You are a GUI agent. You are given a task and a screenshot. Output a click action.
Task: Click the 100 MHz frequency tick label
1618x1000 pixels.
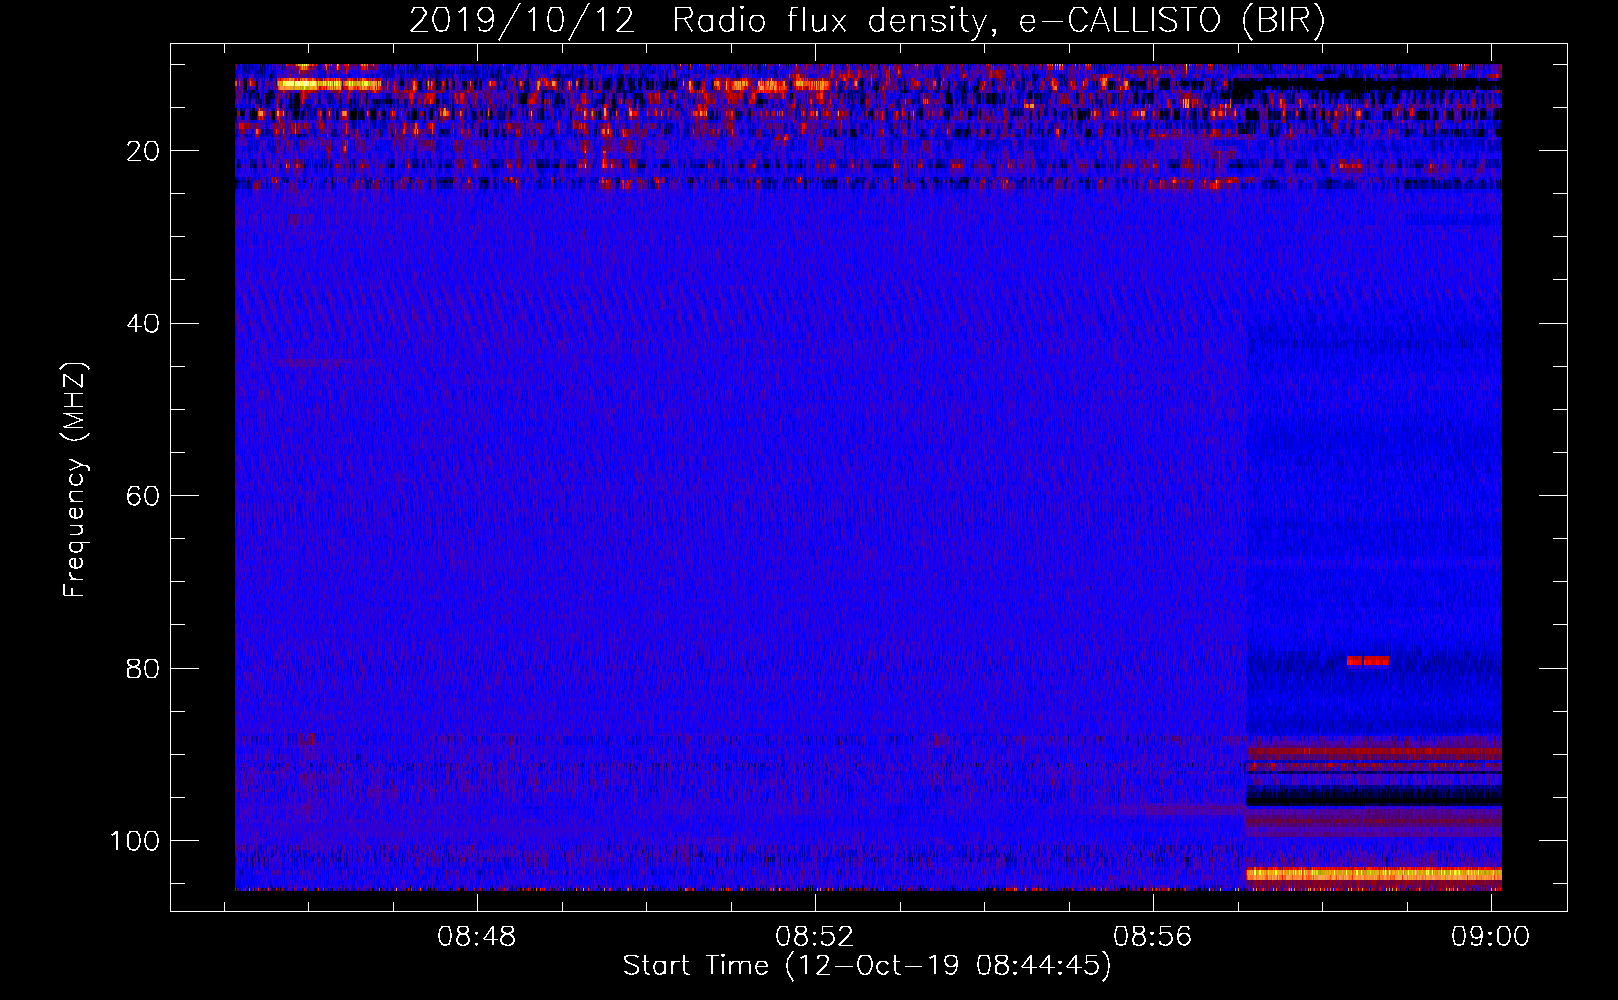135,841
